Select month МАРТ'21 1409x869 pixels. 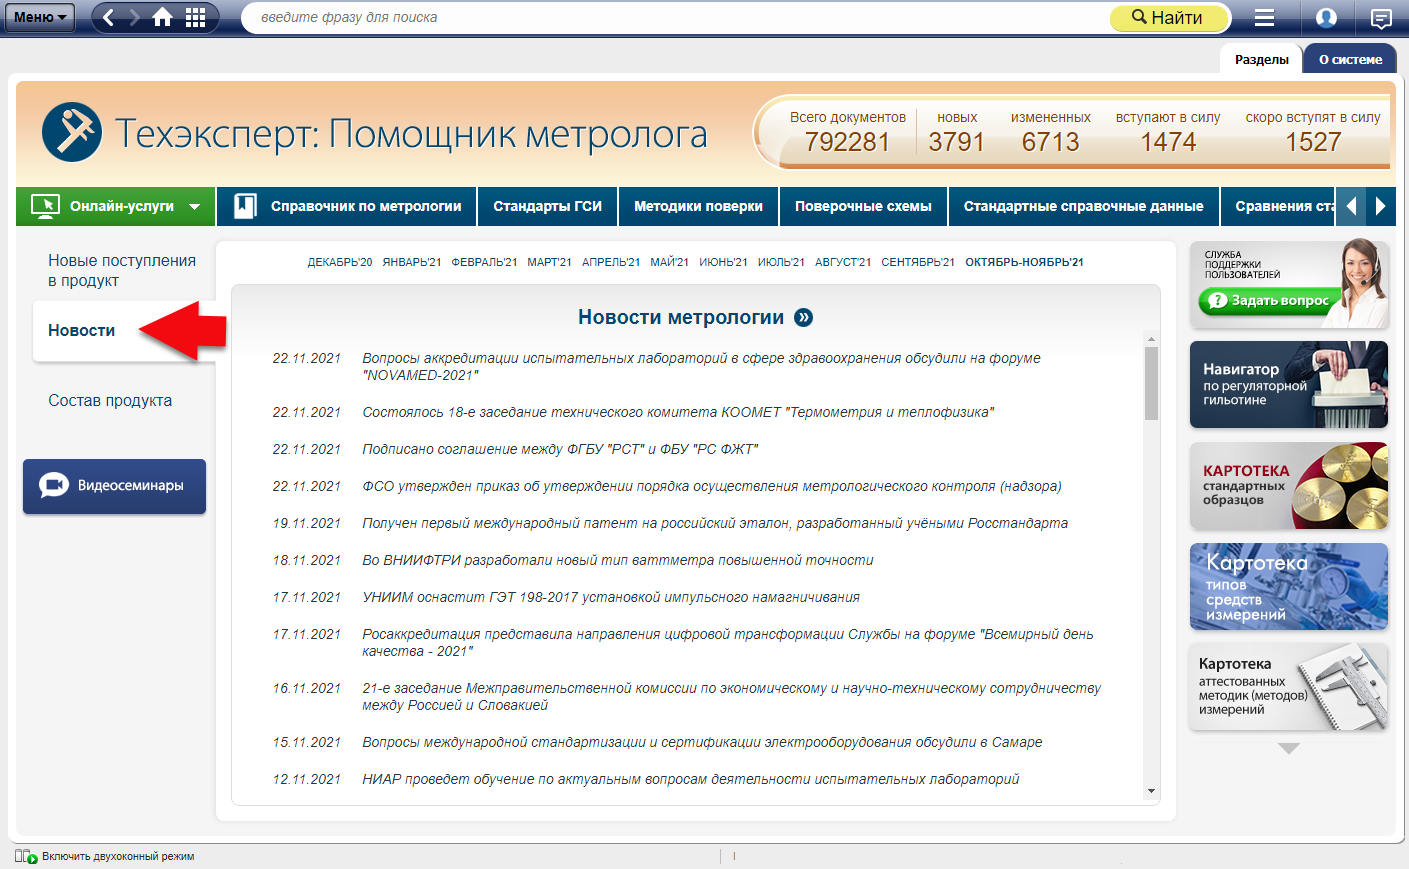pos(549,262)
